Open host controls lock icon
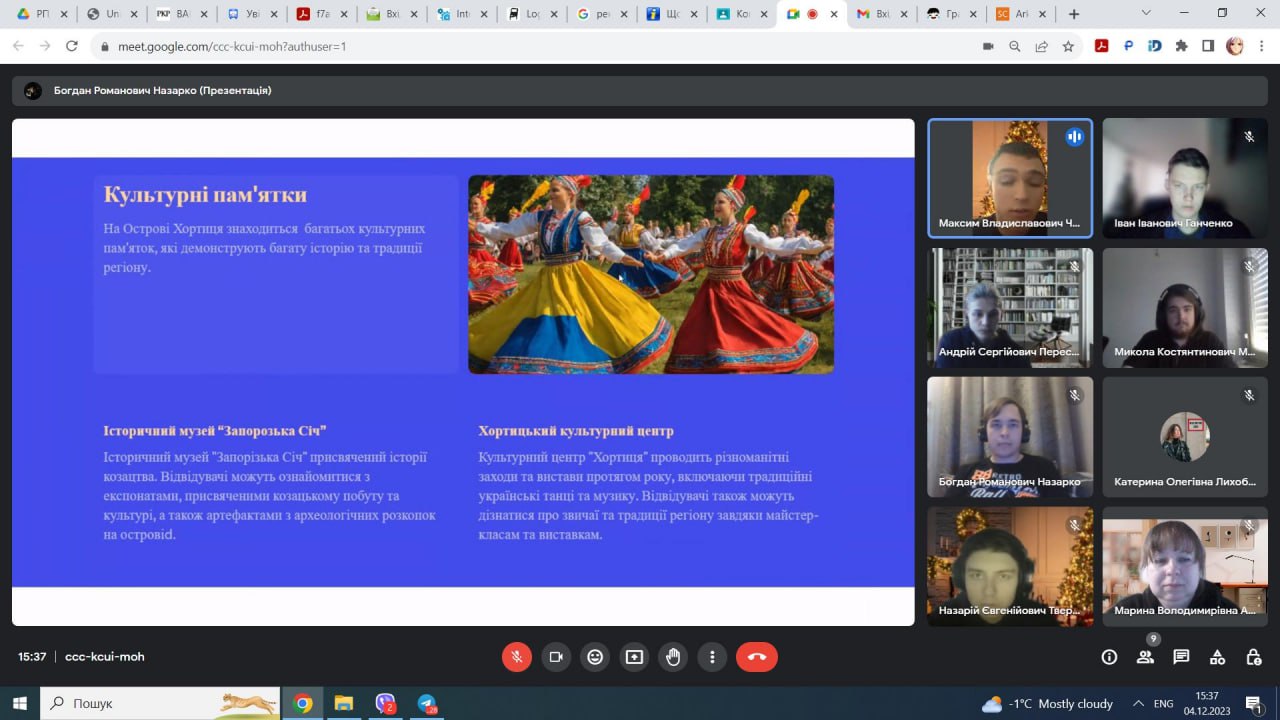The width and height of the screenshot is (1280, 720). pos(1253,657)
